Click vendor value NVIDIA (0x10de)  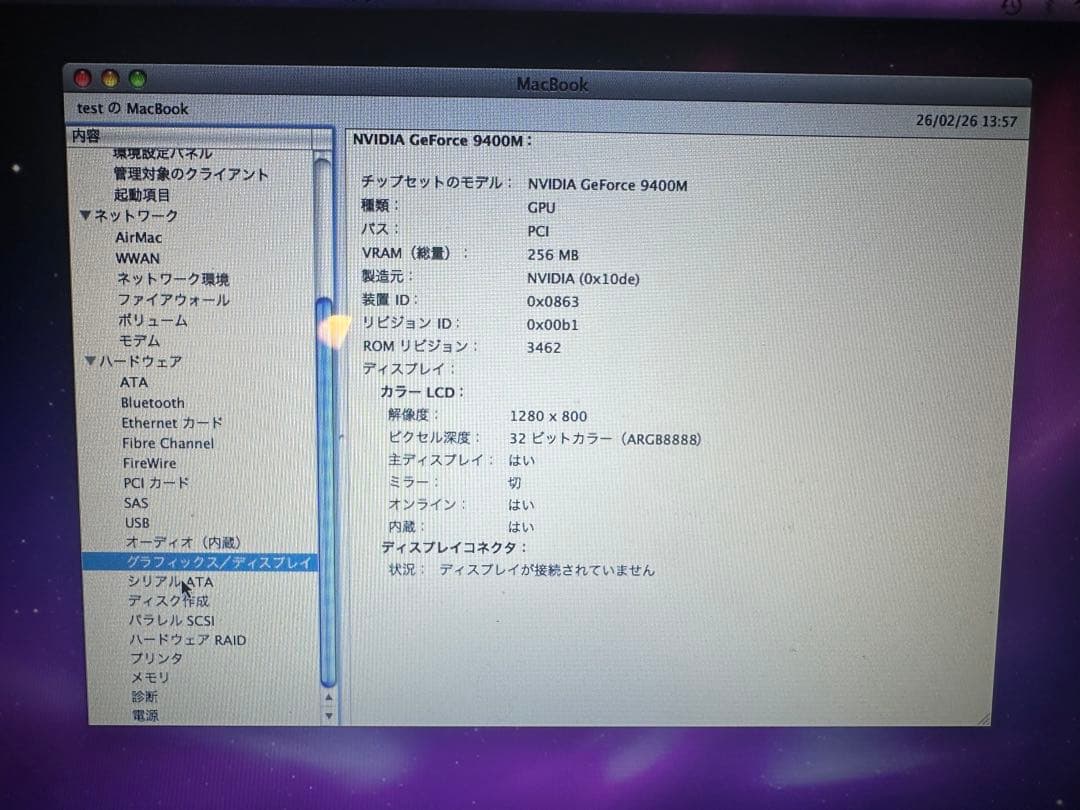point(583,279)
